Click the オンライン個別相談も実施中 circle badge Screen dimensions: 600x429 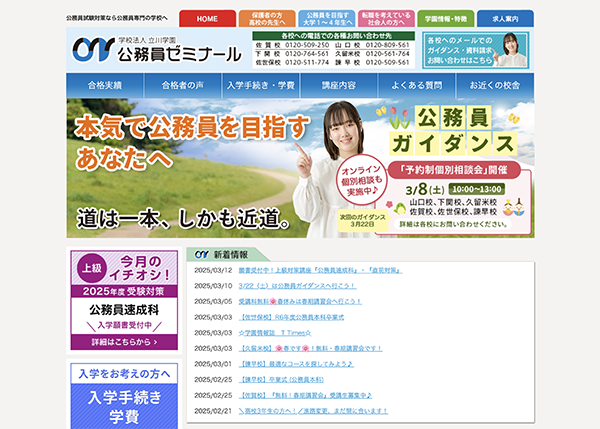pos(362,180)
